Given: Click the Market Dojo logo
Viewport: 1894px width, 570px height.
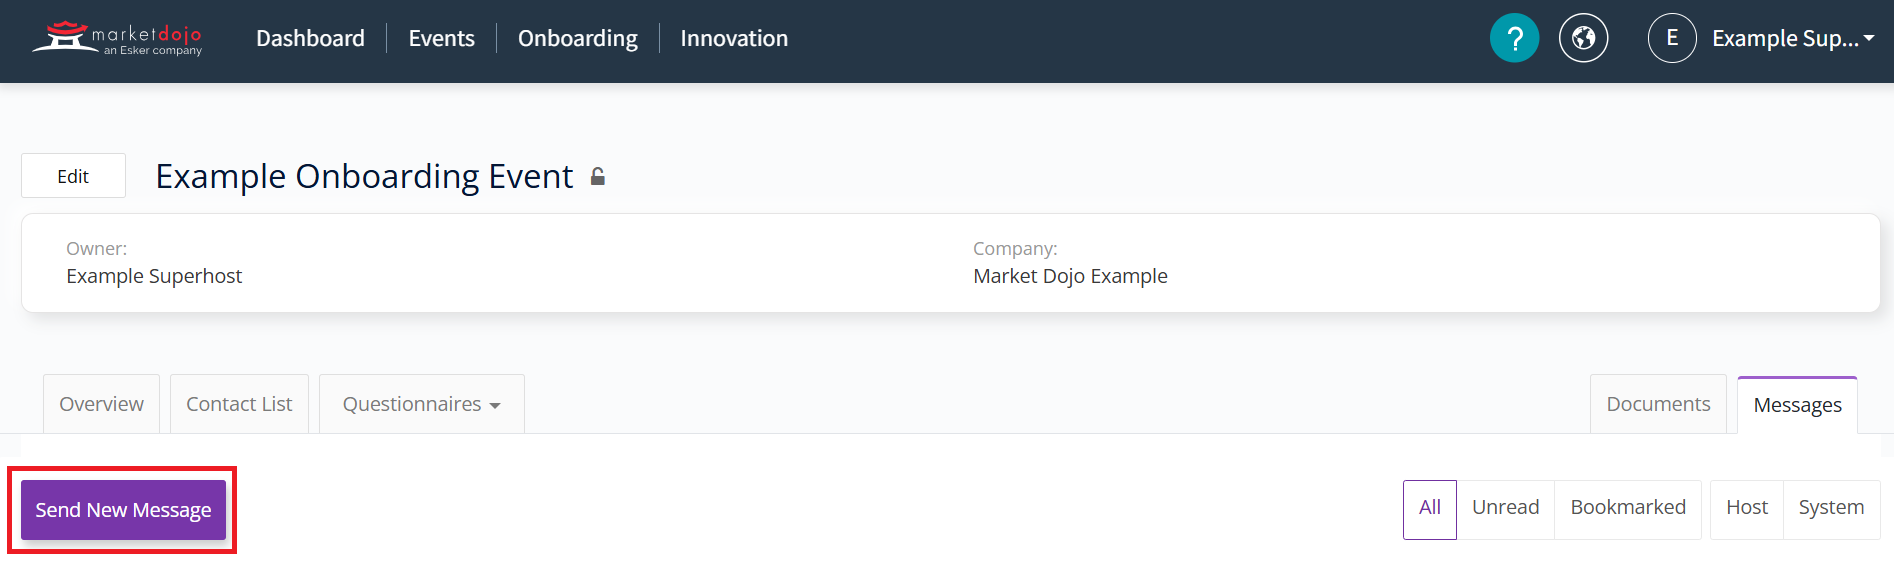Looking at the screenshot, I should (117, 38).
